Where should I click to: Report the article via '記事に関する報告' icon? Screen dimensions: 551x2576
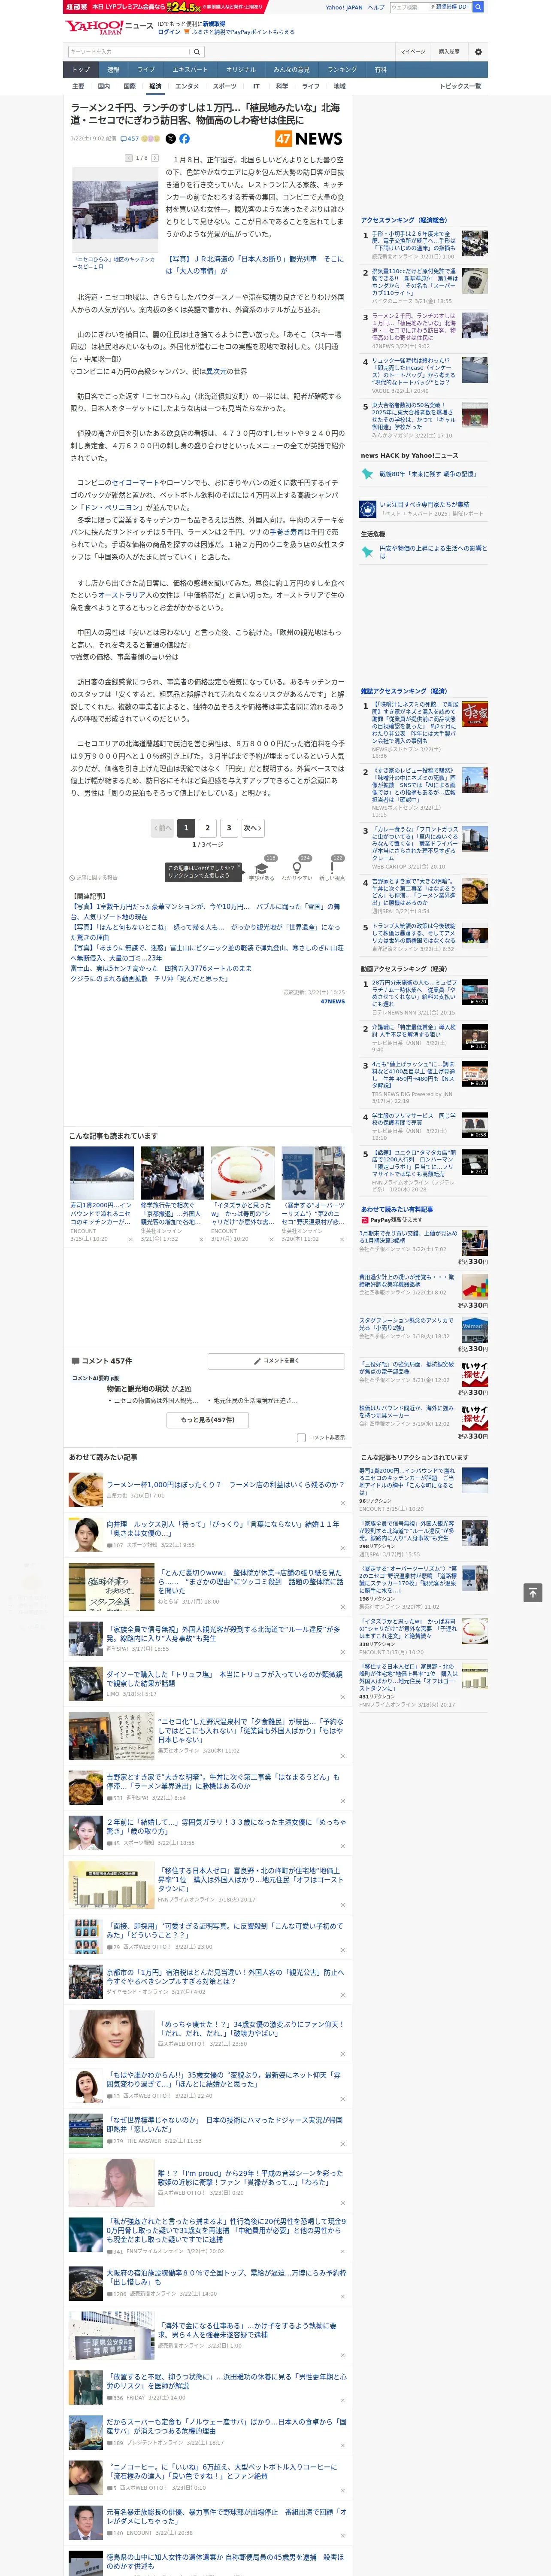pyautogui.click(x=93, y=877)
